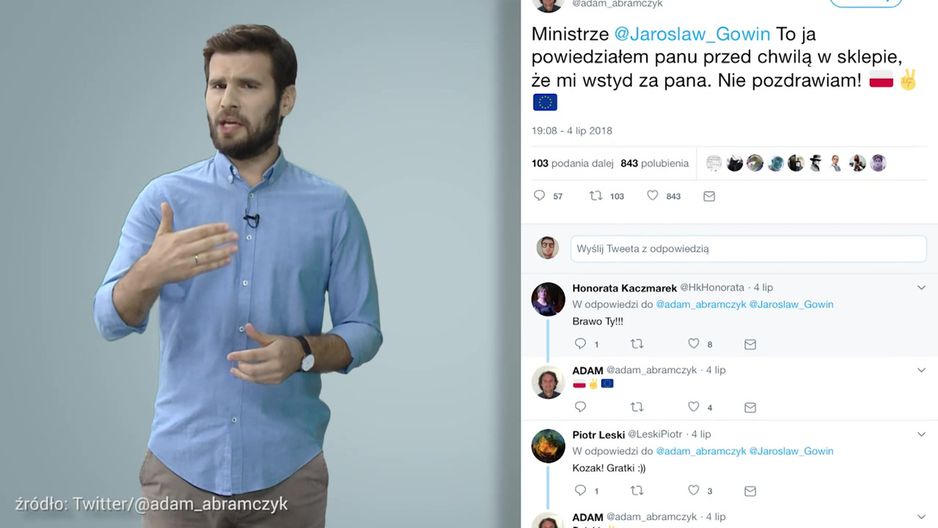Click the 19:08 - 4 lip 2018 timestamp
This screenshot has width=938, height=528.
[572, 131]
